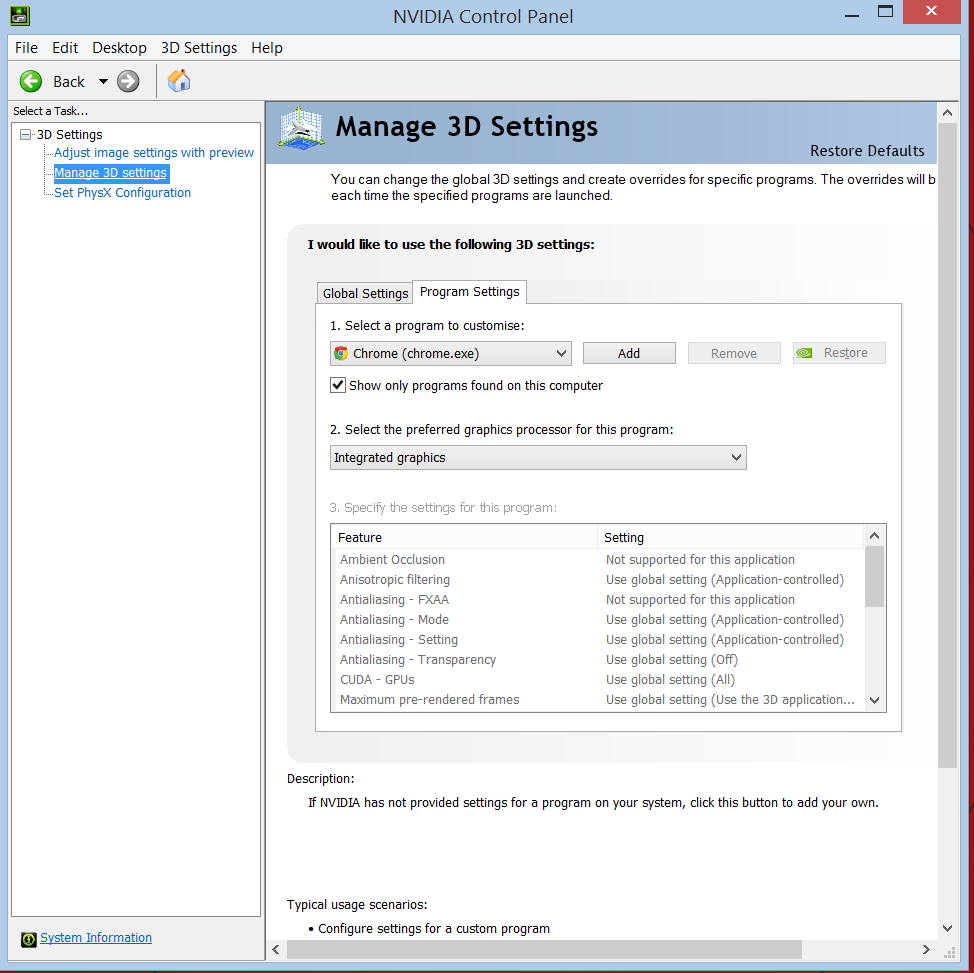Click the Manage 3D Settings header icon
The image size is (974, 973).
[301, 129]
